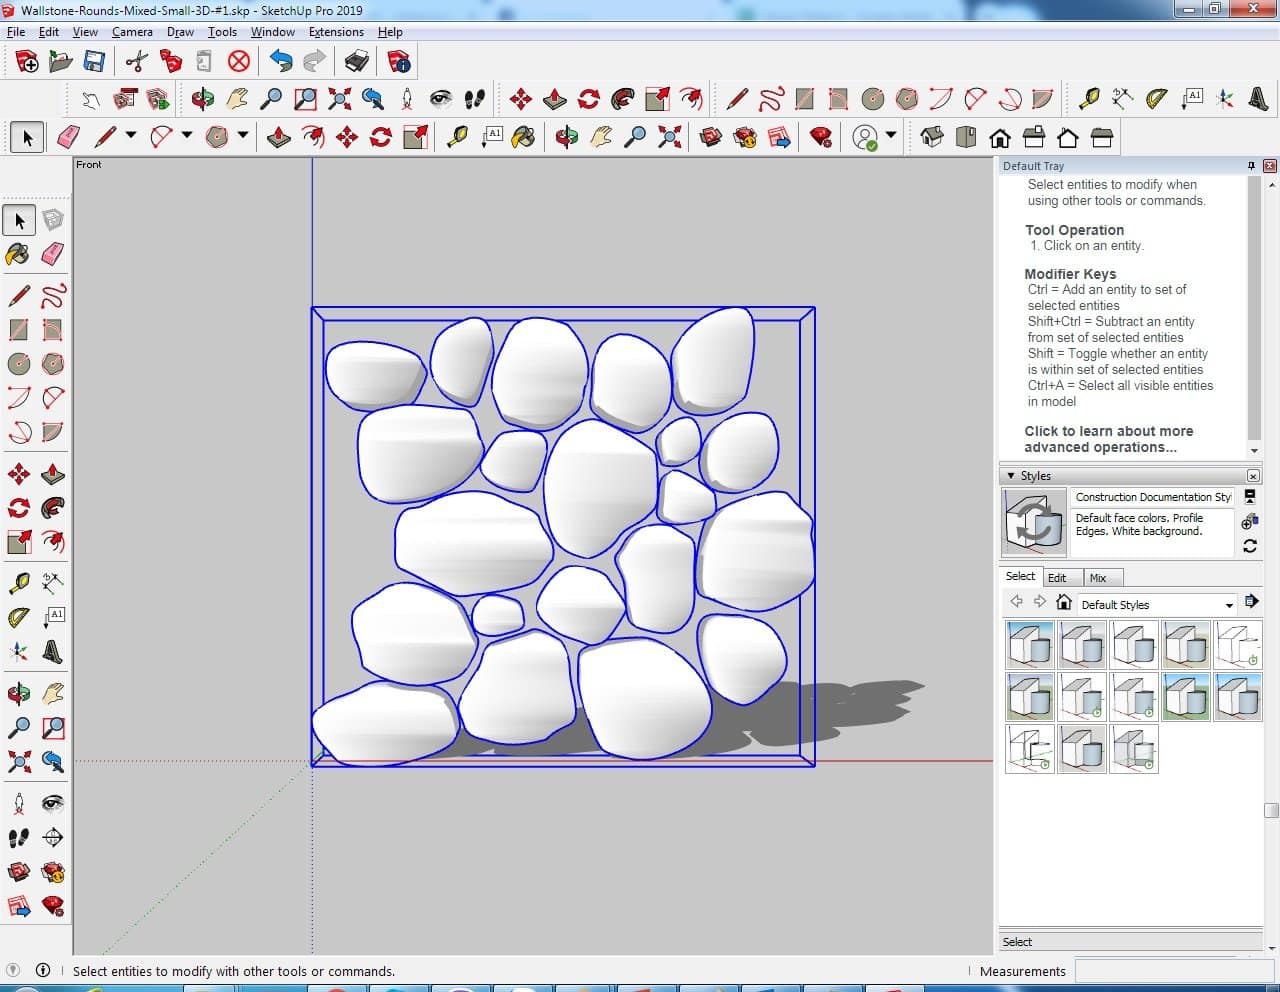Open the signed-in user account dropdown arrow
1280x992 pixels.
[x=890, y=136]
